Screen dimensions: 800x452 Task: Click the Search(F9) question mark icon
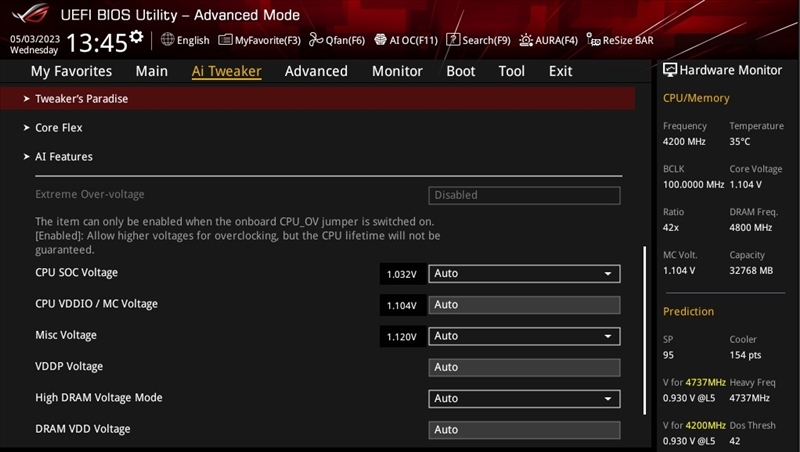click(453, 39)
